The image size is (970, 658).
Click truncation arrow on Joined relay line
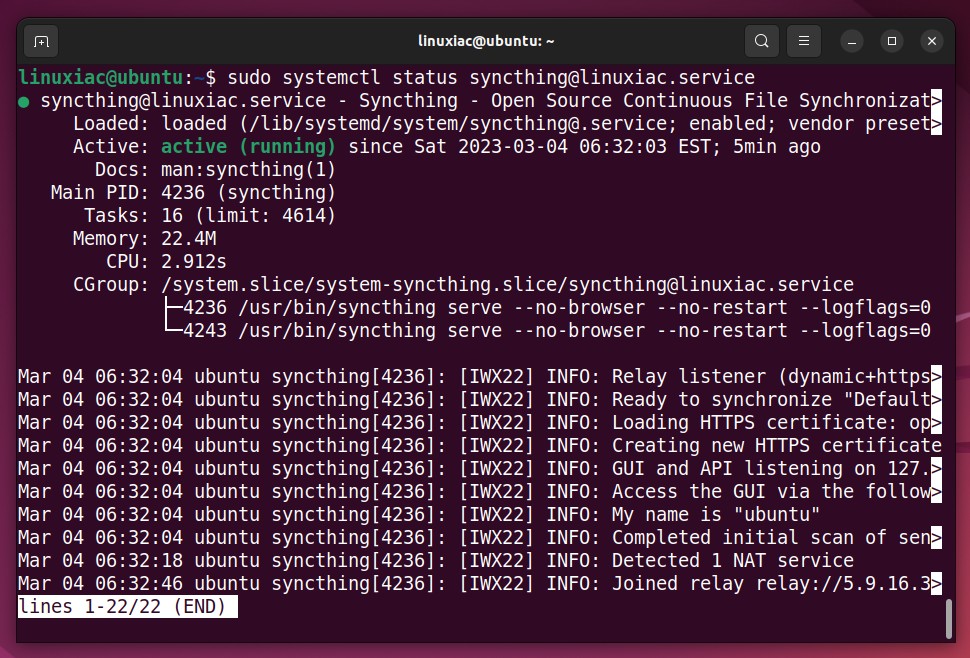[937, 583]
